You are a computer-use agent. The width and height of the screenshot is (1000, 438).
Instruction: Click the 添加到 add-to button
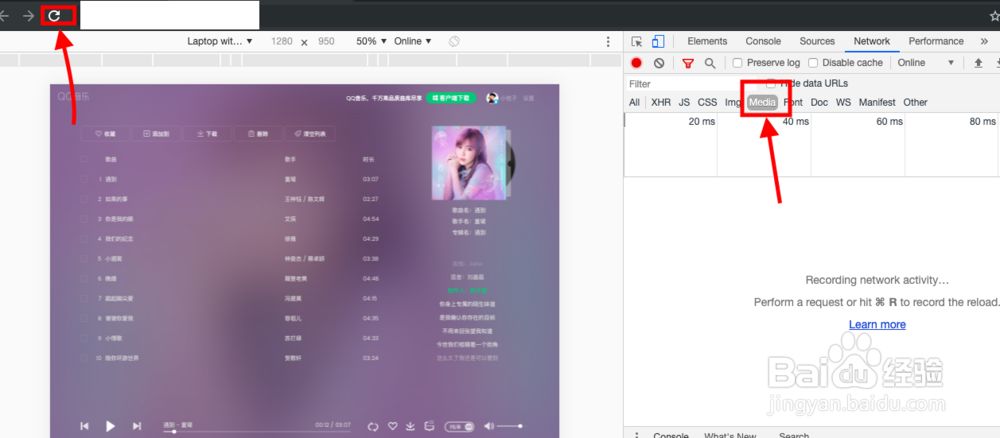[156, 134]
